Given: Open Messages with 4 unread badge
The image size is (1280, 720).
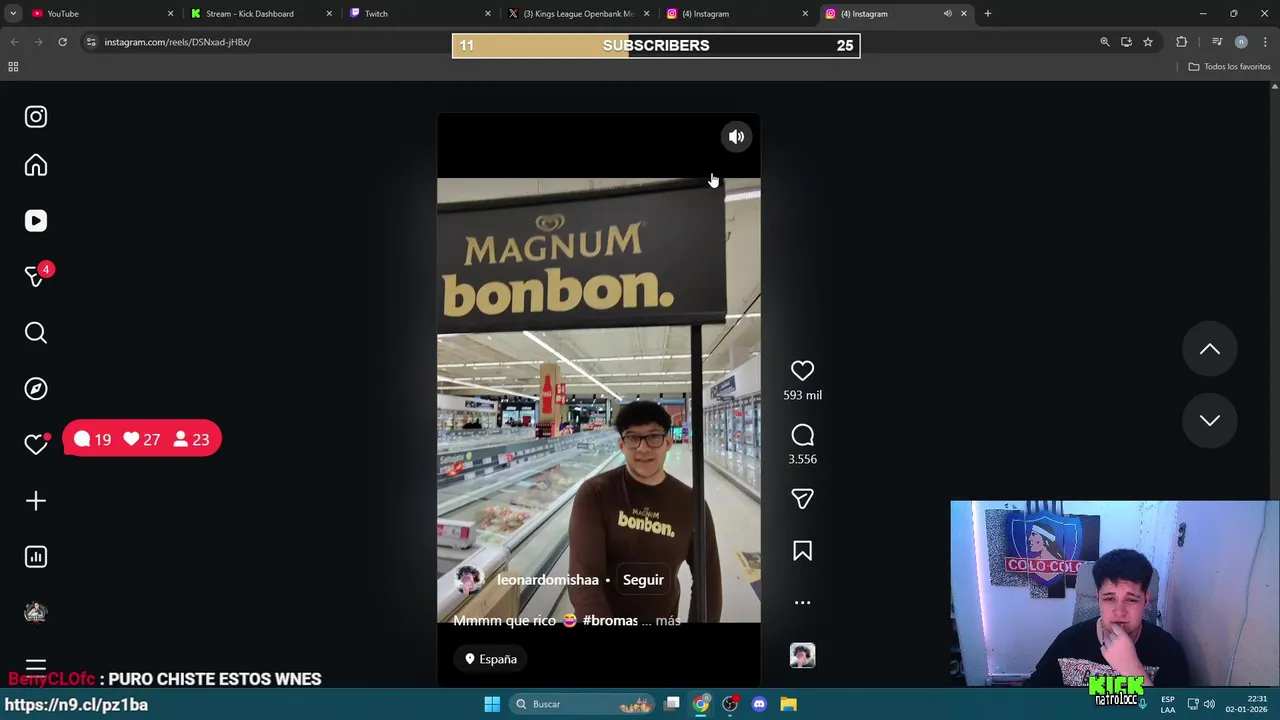Looking at the screenshot, I should click(x=37, y=276).
